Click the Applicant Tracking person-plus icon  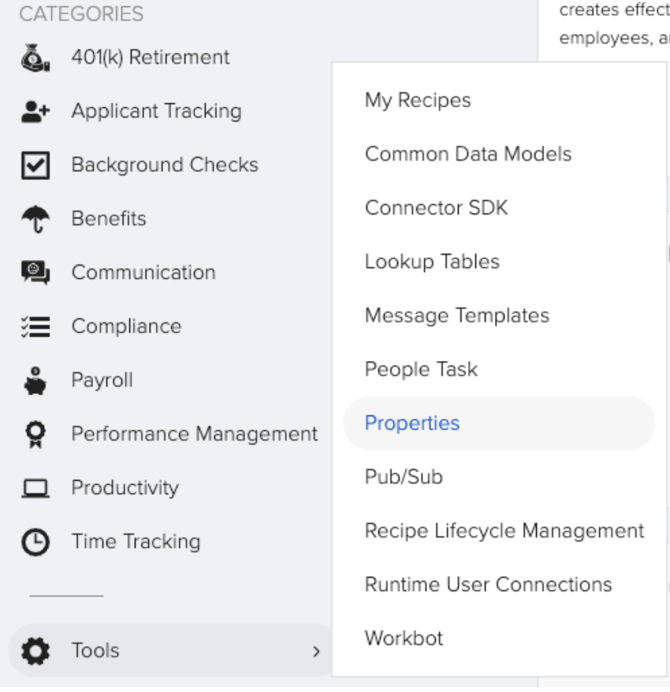[35, 112]
